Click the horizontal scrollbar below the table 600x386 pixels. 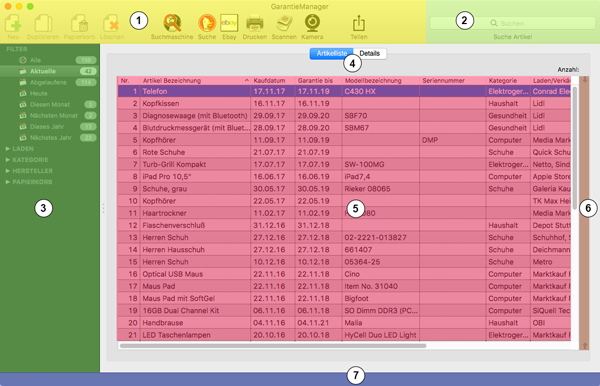point(273,345)
